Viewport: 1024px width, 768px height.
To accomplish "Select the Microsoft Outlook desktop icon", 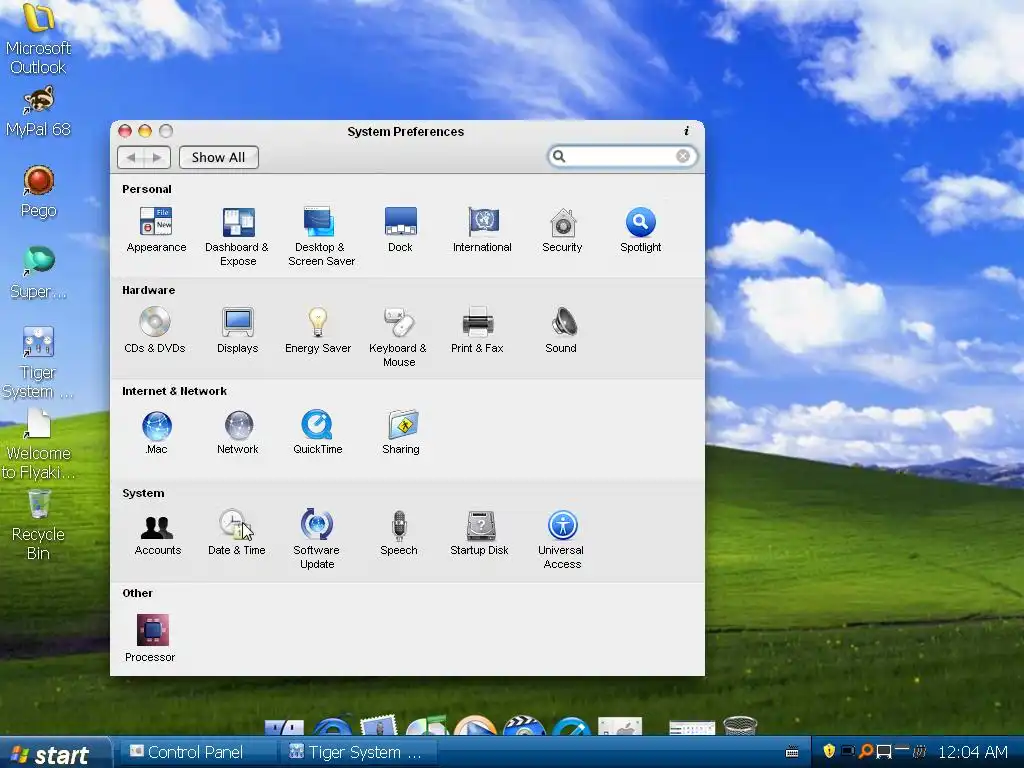I will pos(38,39).
